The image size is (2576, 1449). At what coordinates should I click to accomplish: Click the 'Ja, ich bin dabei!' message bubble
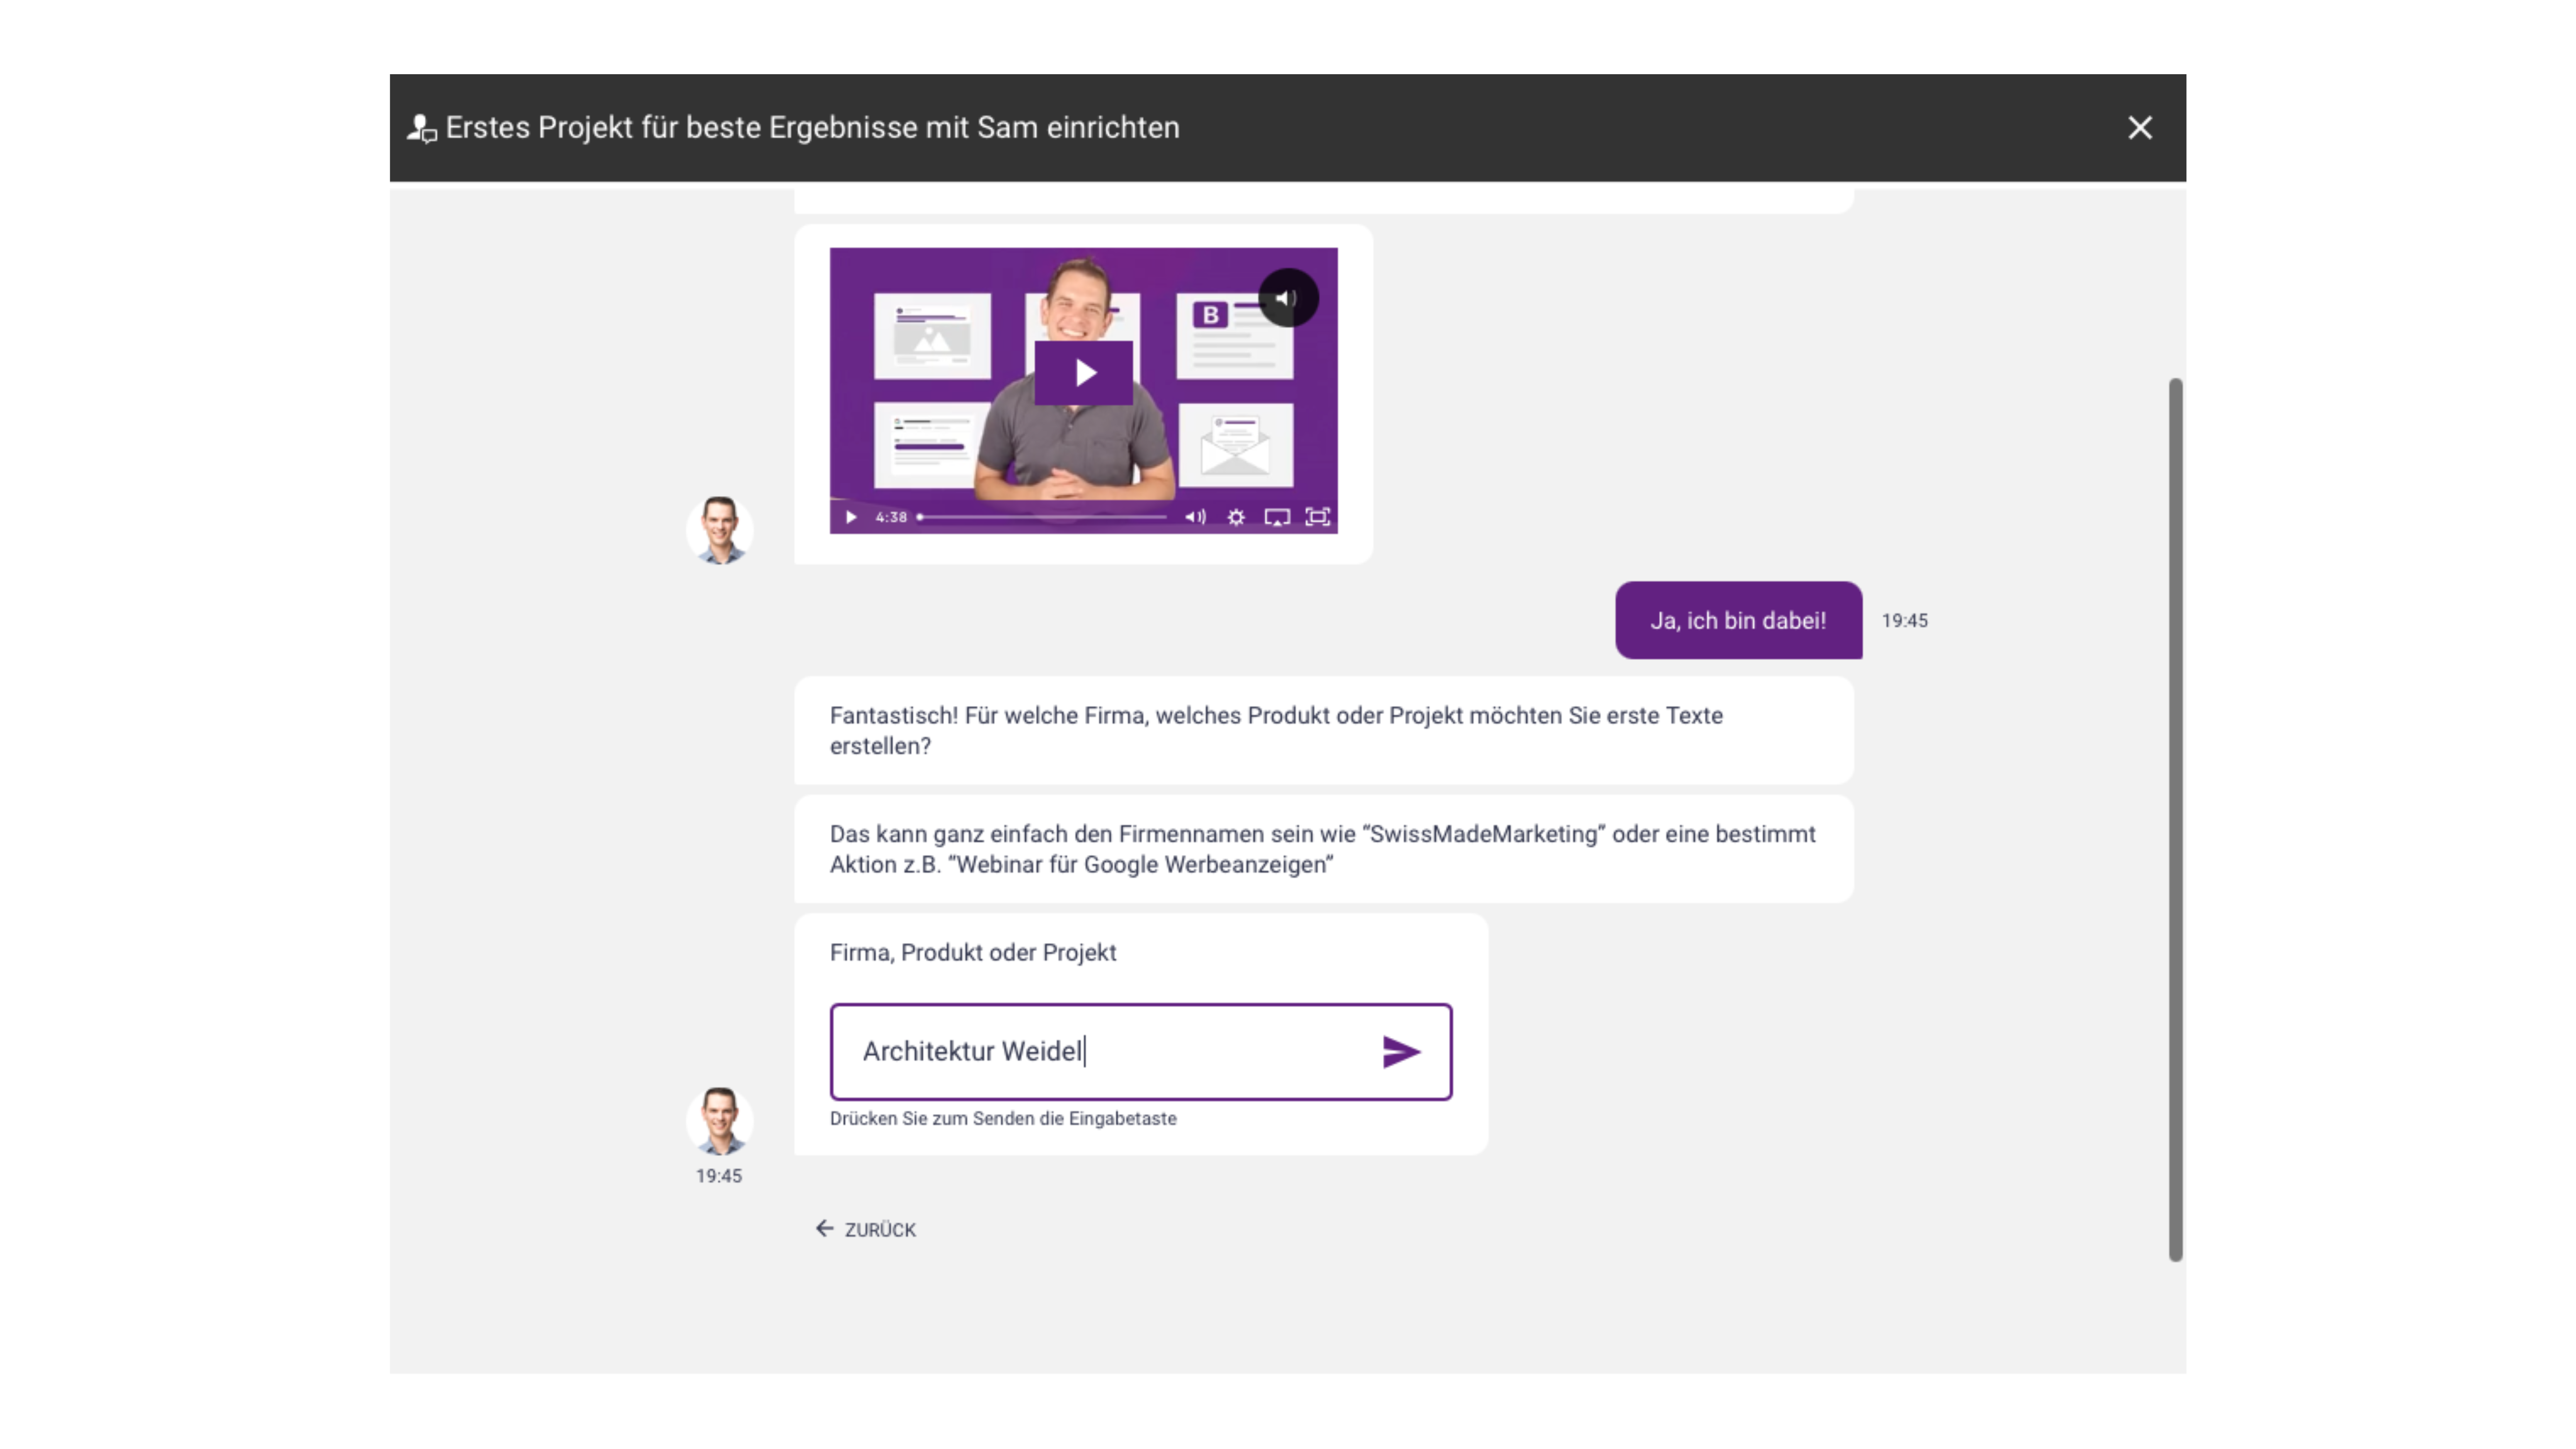[x=1738, y=620]
